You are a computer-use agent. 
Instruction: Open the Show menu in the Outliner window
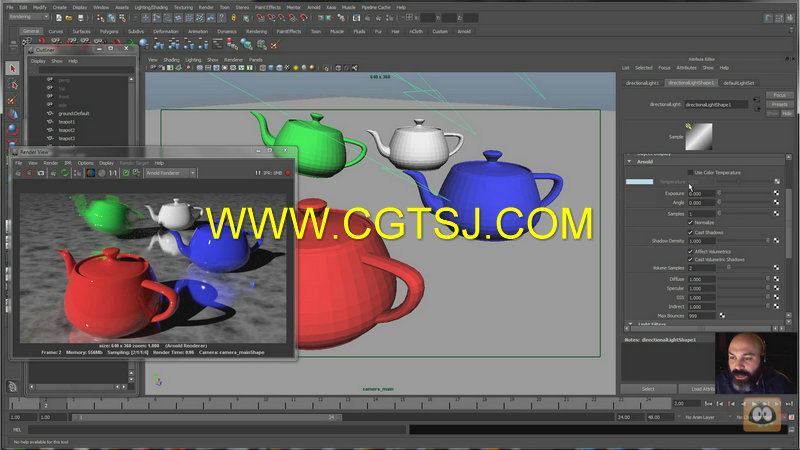(57, 61)
